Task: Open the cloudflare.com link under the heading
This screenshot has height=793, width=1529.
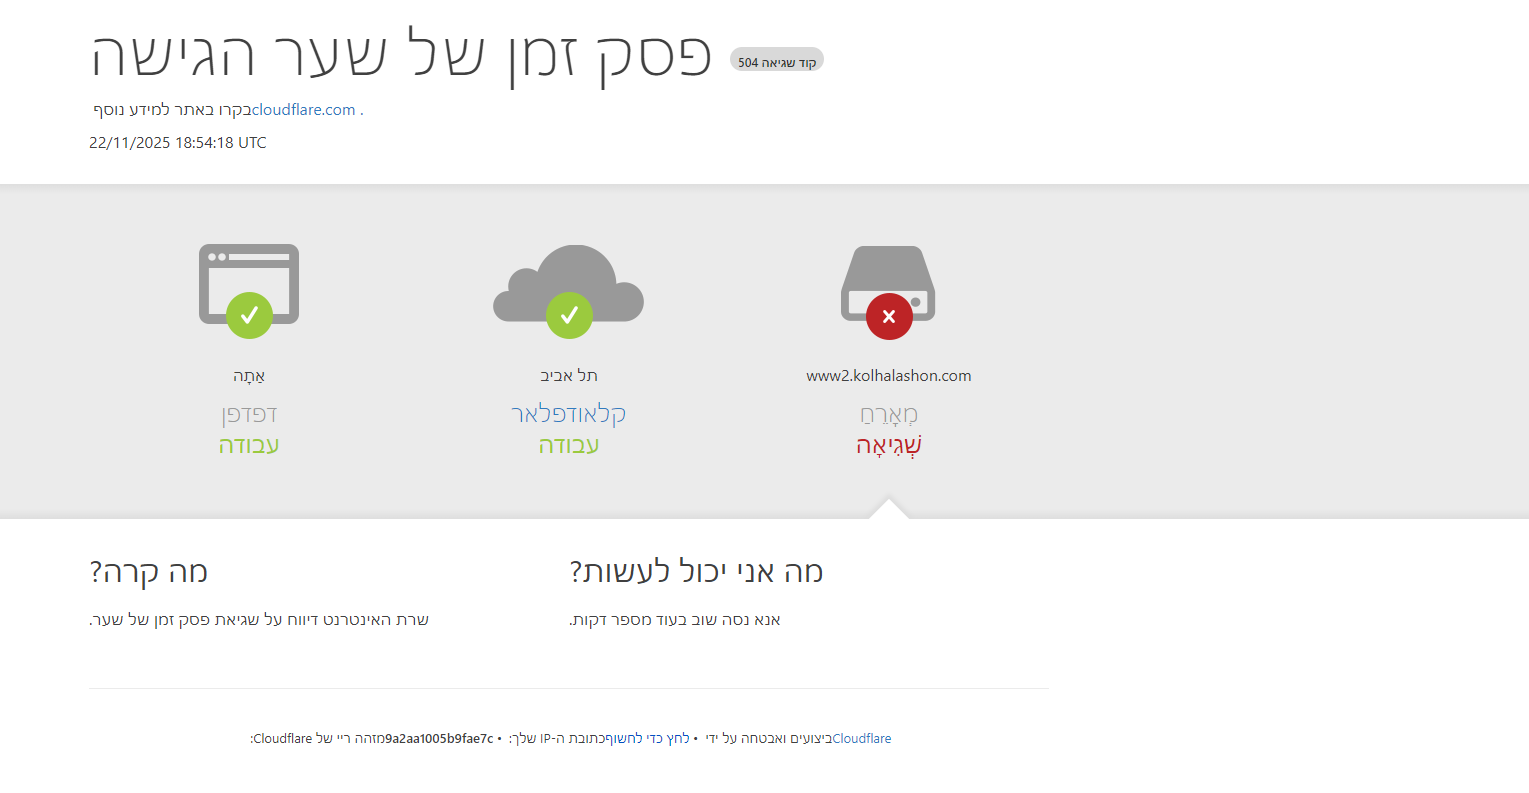Action: coord(303,110)
